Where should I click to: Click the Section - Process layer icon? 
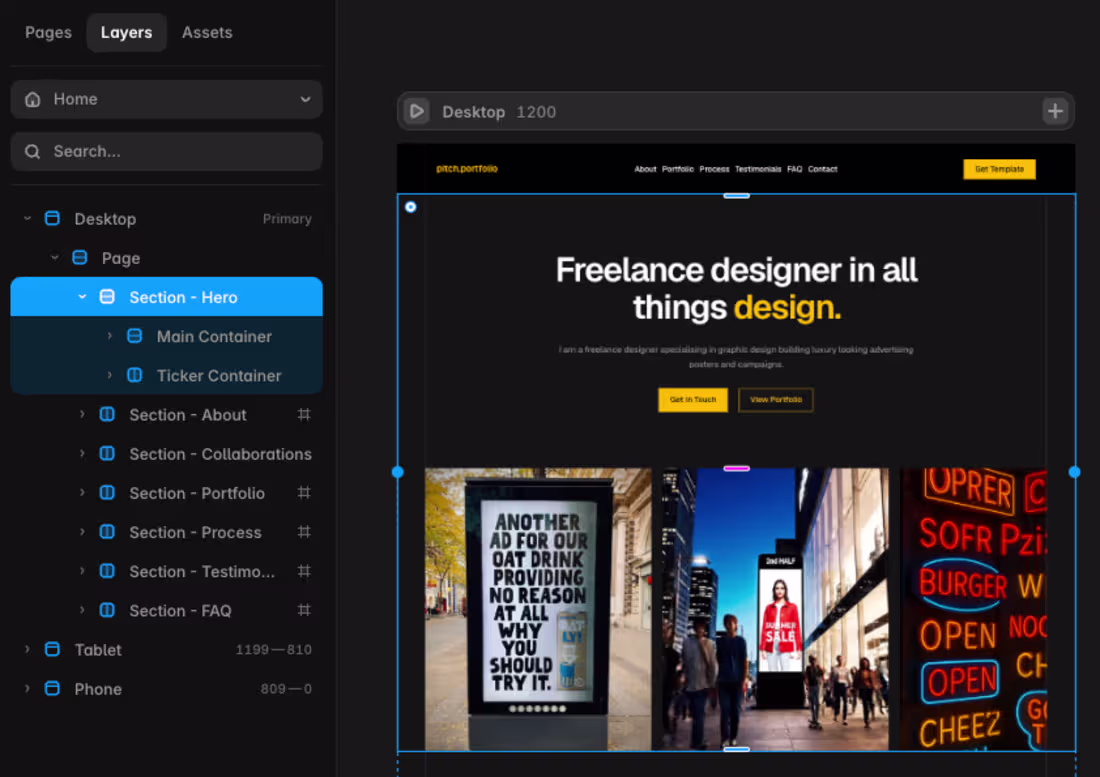pyautogui.click(x=107, y=532)
